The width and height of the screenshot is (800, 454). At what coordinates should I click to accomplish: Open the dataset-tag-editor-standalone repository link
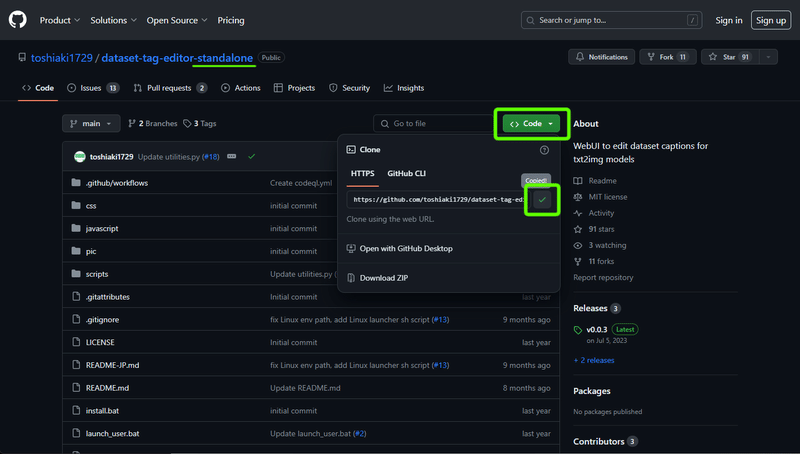177,58
